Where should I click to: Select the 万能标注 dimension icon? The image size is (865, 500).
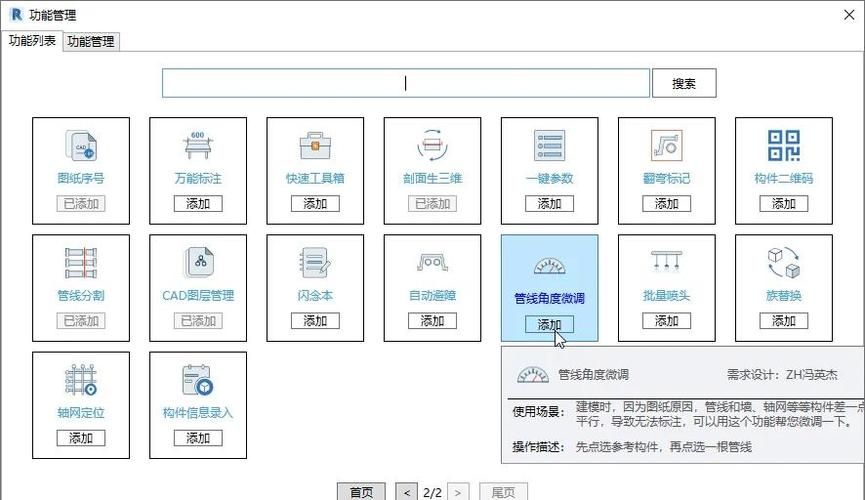197,146
